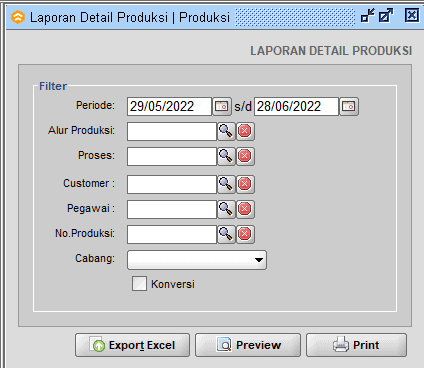Click the Print button
424x368 pixels.
pyautogui.click(x=356, y=345)
